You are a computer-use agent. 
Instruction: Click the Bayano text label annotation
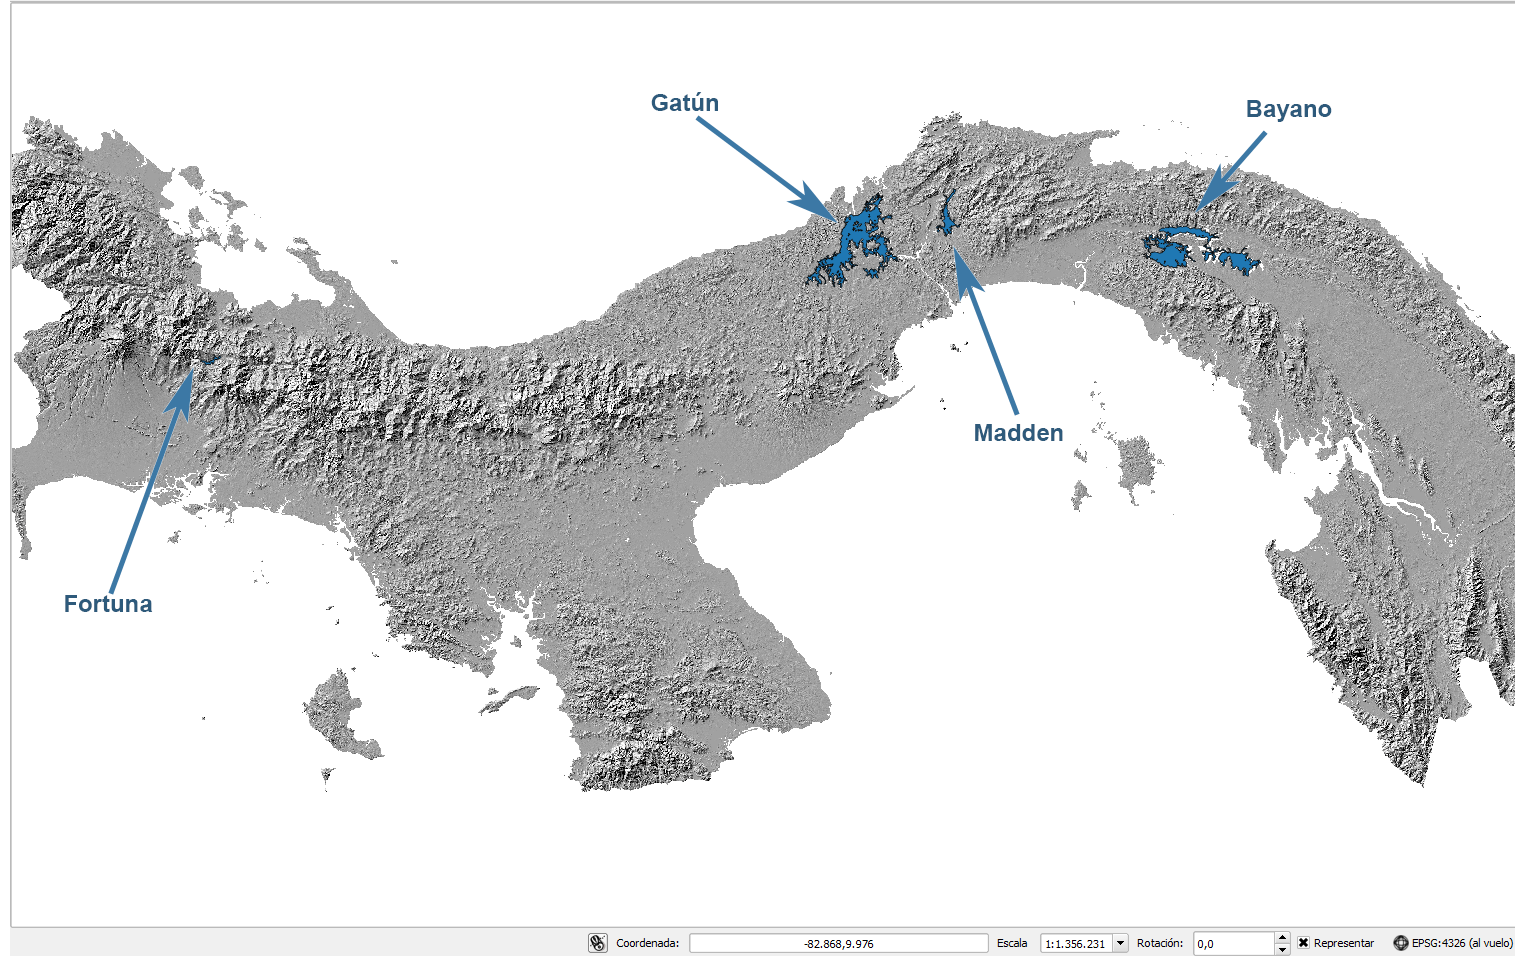click(x=1288, y=109)
